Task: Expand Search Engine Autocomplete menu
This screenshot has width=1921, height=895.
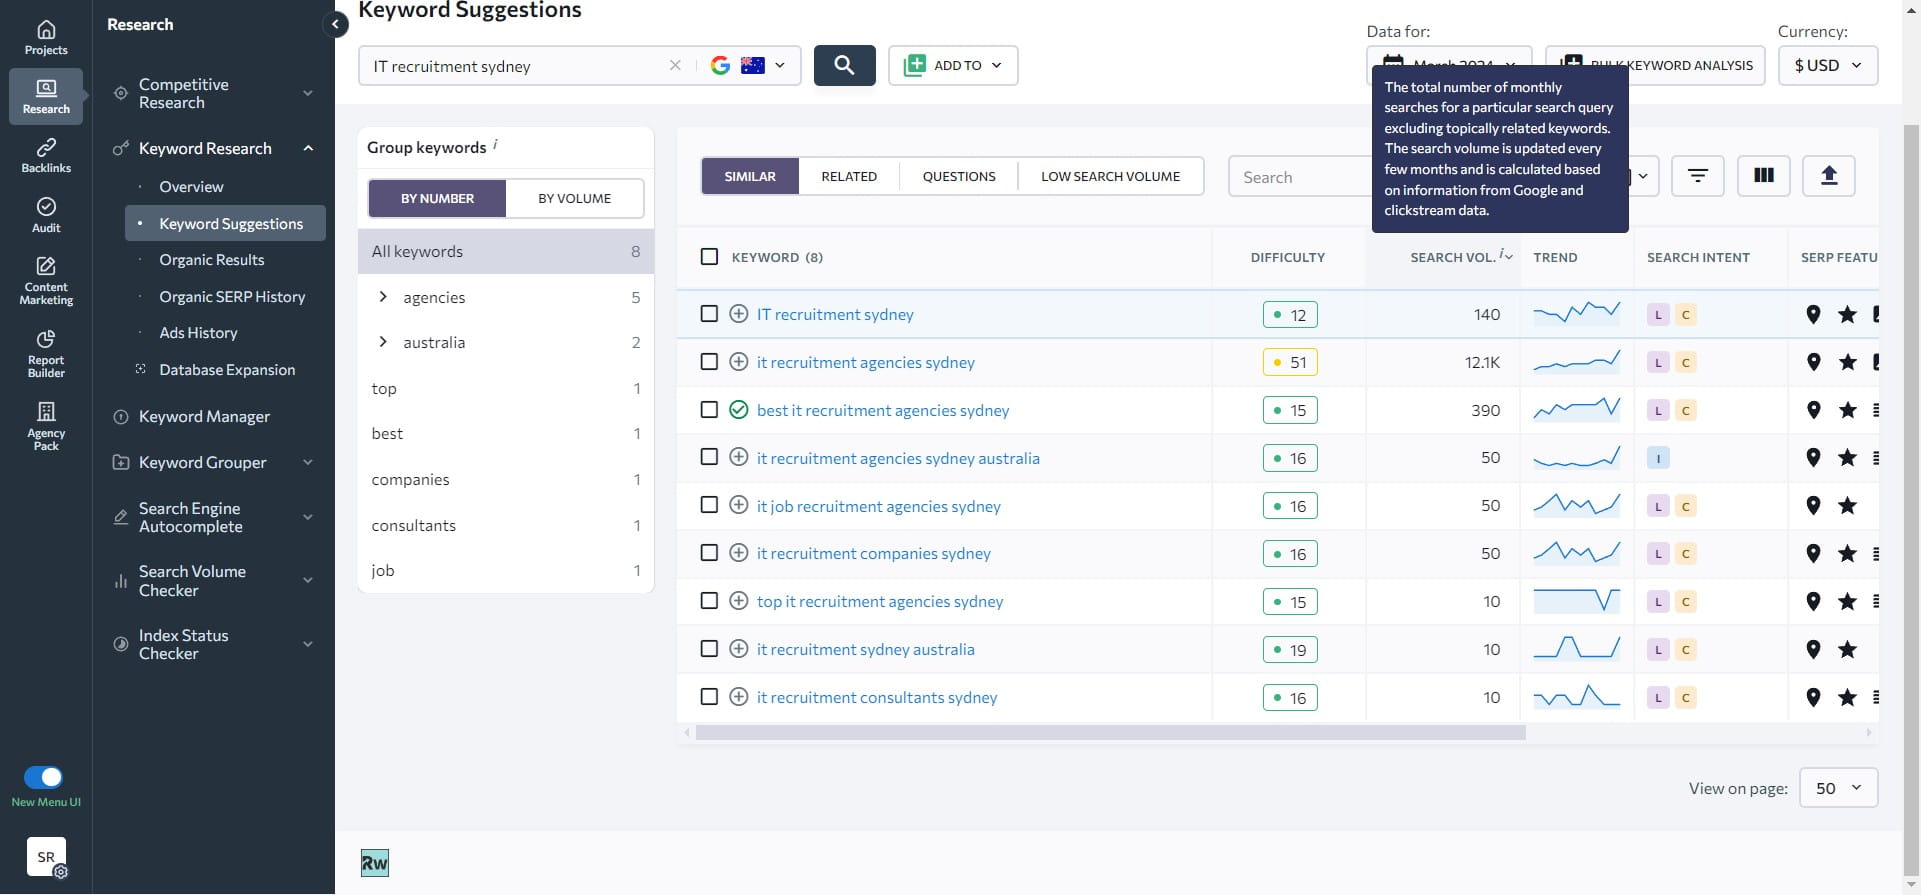Action: tap(214, 517)
